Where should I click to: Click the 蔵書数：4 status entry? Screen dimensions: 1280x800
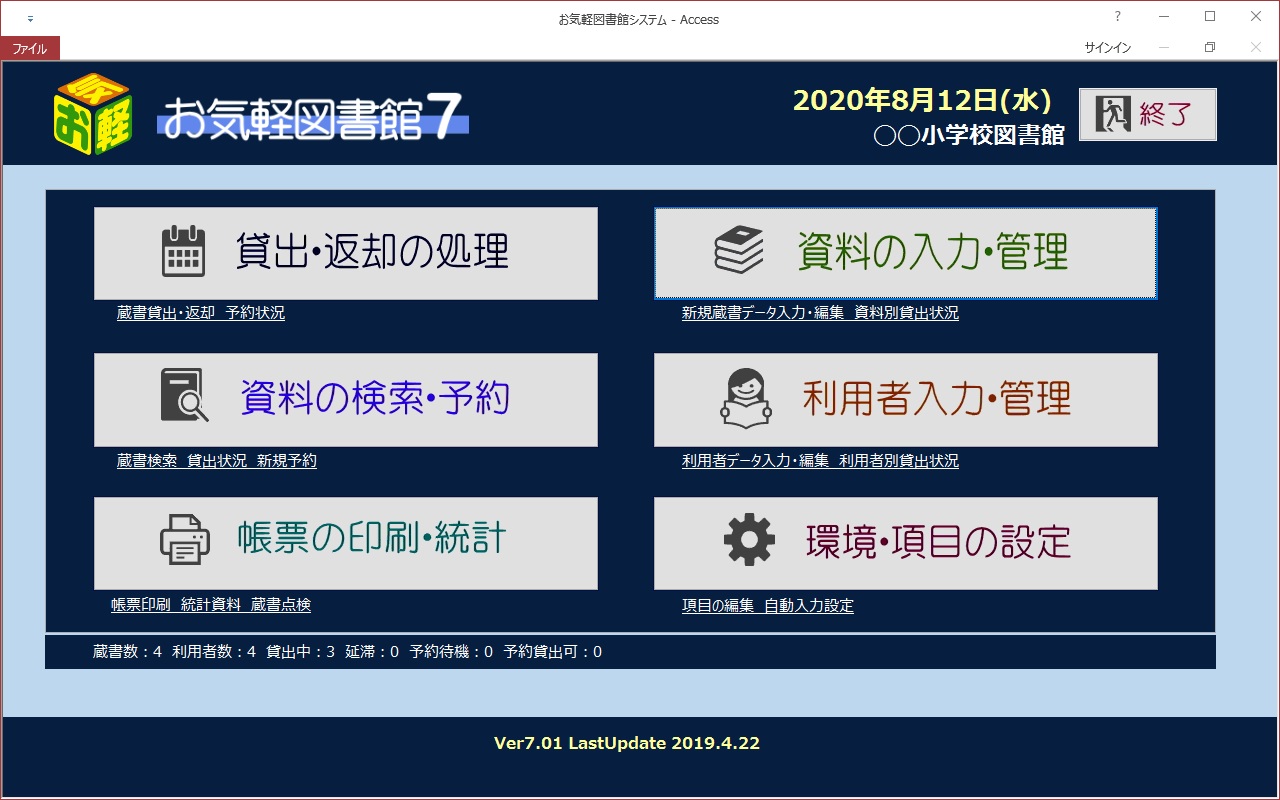[x=127, y=652]
